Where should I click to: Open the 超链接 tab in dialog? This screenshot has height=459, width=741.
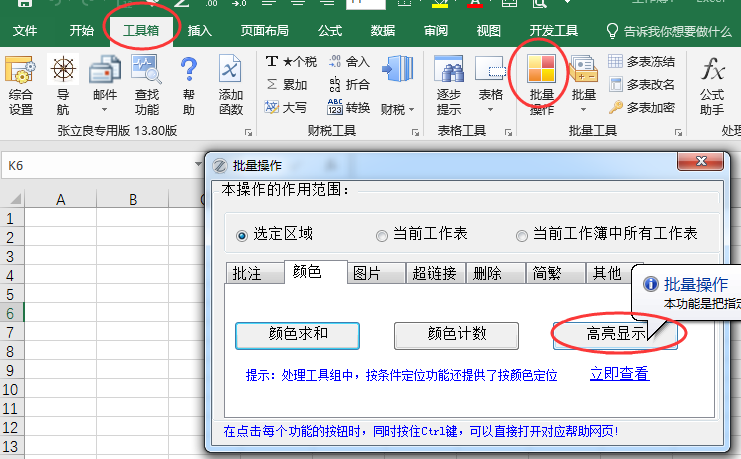[x=435, y=273]
